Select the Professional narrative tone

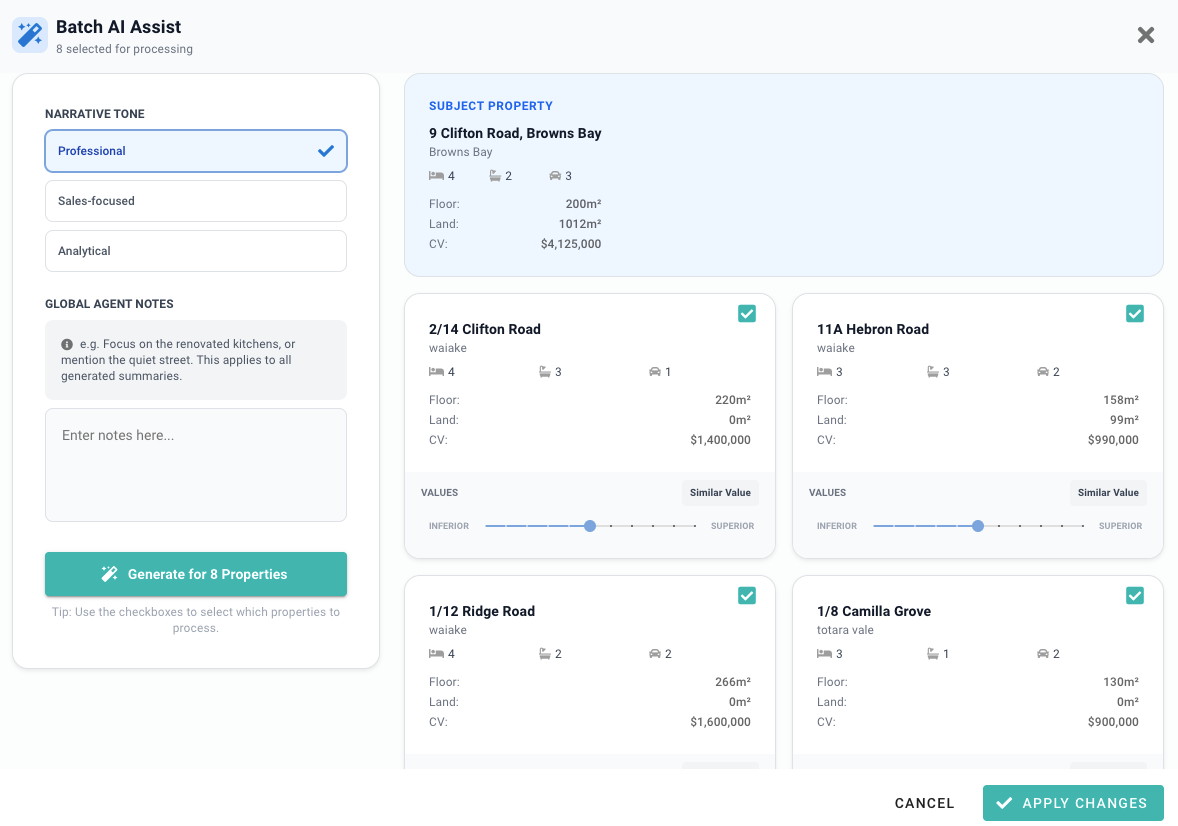196,151
